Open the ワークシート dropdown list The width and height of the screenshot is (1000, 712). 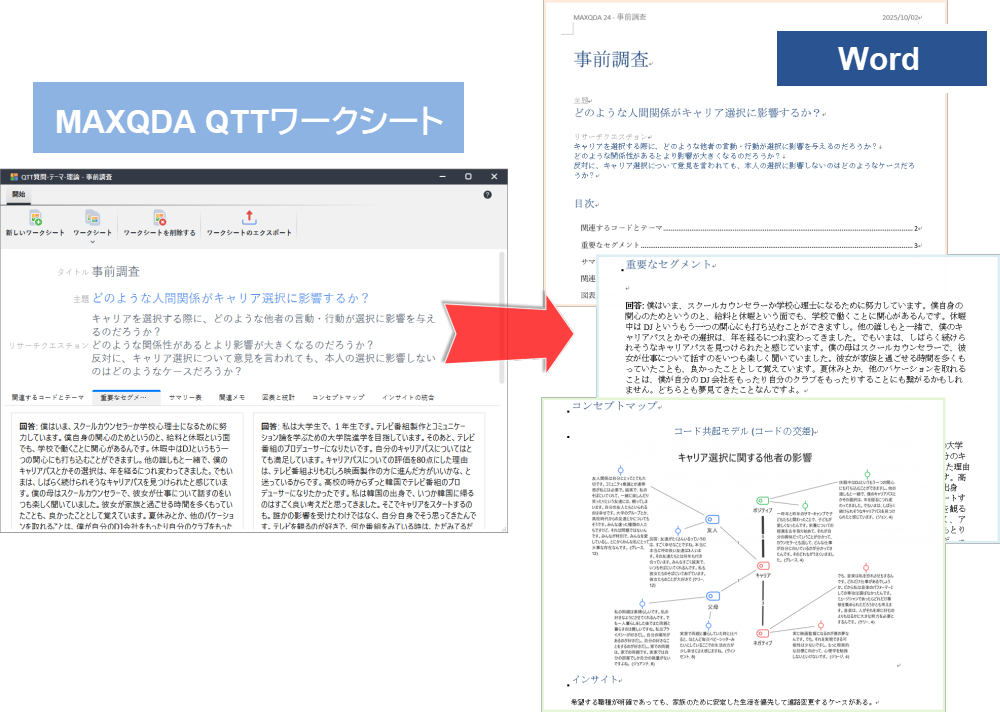pos(92,241)
